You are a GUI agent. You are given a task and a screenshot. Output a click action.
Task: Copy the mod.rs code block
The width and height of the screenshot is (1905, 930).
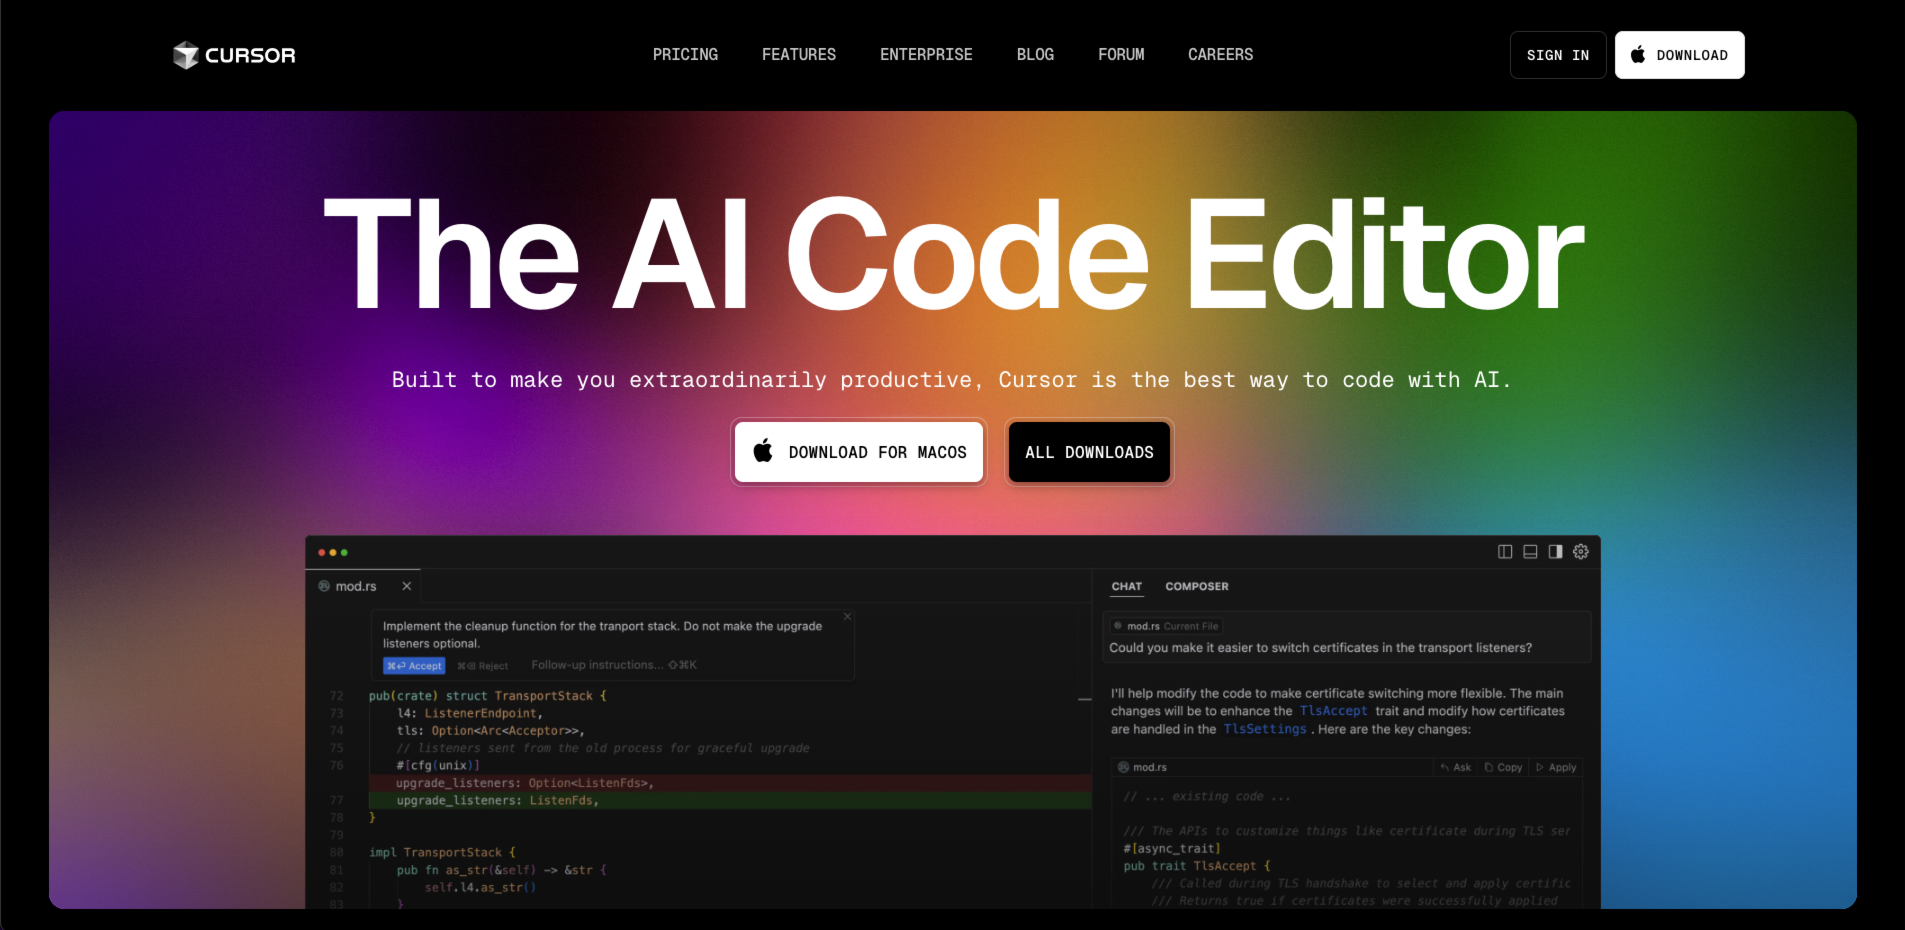(x=1503, y=768)
